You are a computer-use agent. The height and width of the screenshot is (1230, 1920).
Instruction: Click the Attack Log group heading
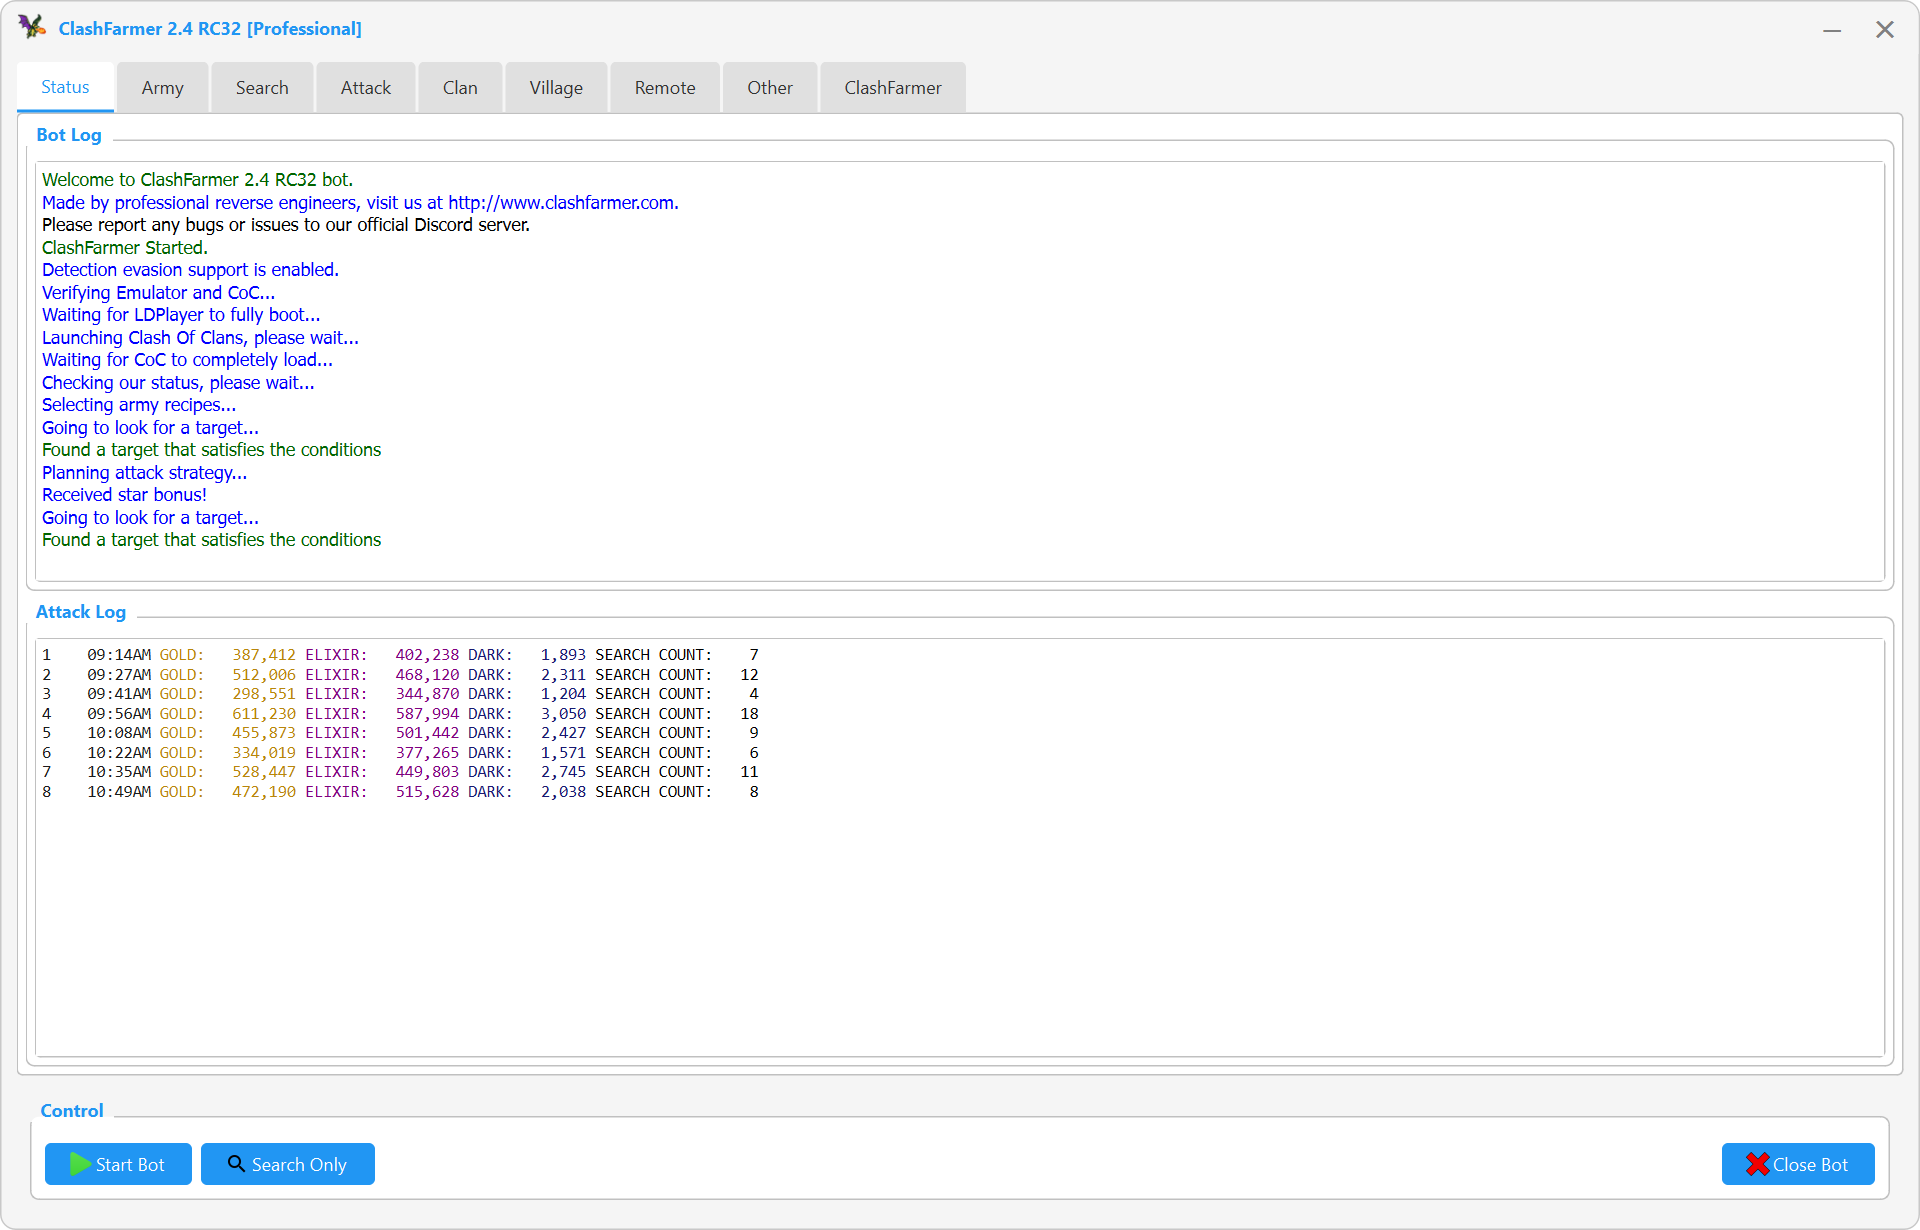pos(81,612)
